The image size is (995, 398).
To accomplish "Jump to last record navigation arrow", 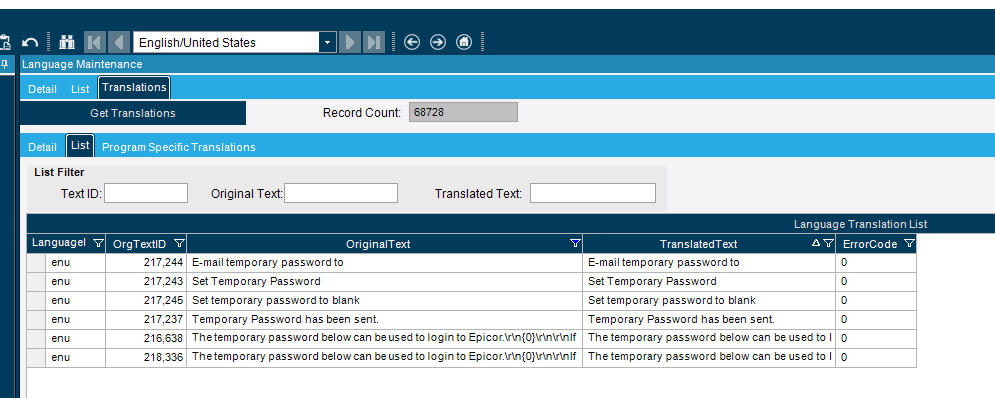I will tap(374, 43).
